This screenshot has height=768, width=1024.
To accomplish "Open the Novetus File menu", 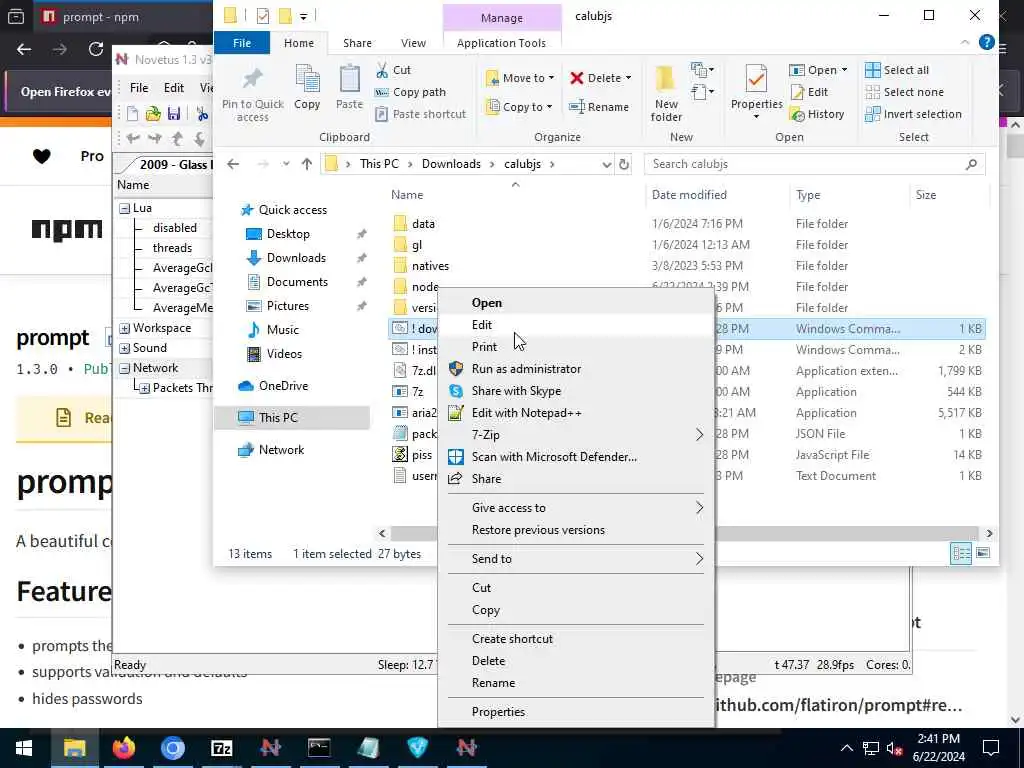I will coord(138,88).
